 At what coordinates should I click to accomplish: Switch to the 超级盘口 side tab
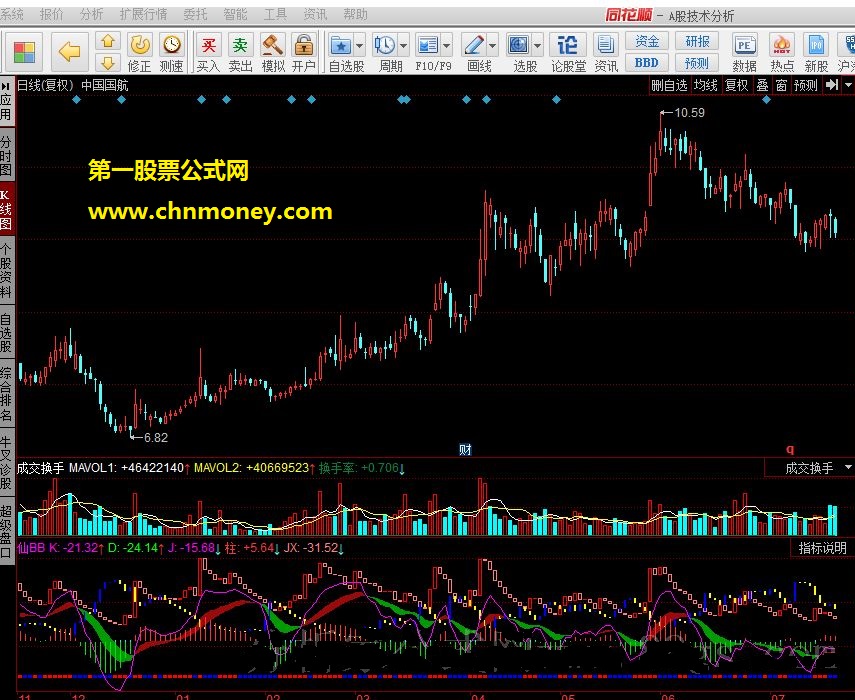pyautogui.click(x=6, y=532)
